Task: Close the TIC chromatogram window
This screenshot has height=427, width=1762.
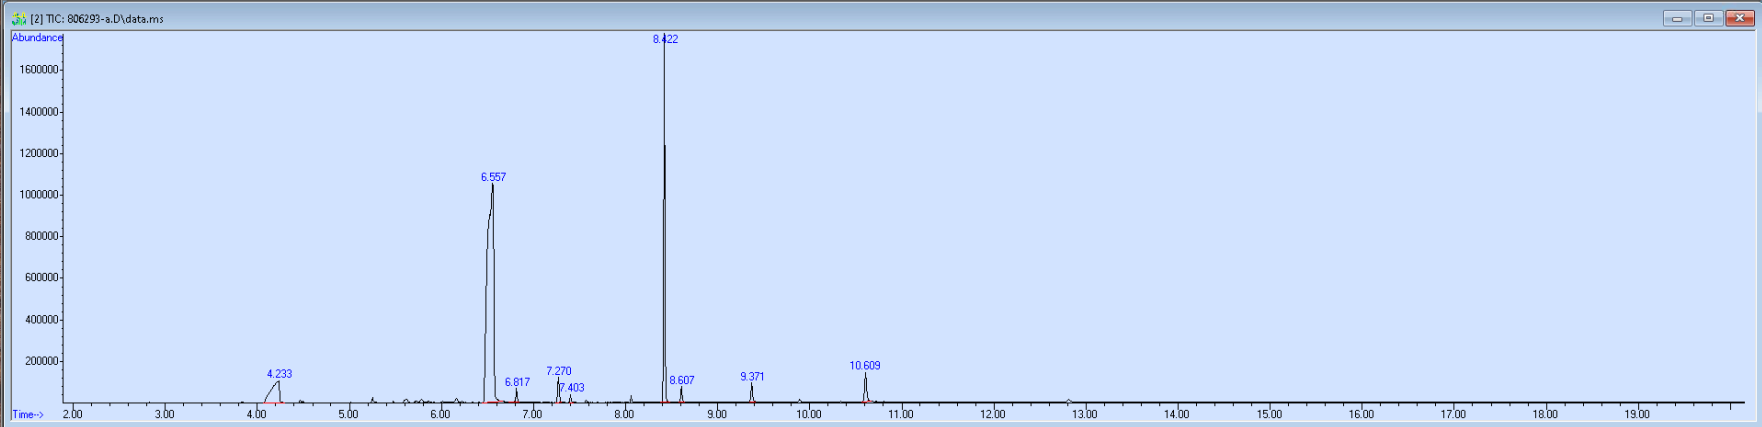Action: click(x=1739, y=18)
